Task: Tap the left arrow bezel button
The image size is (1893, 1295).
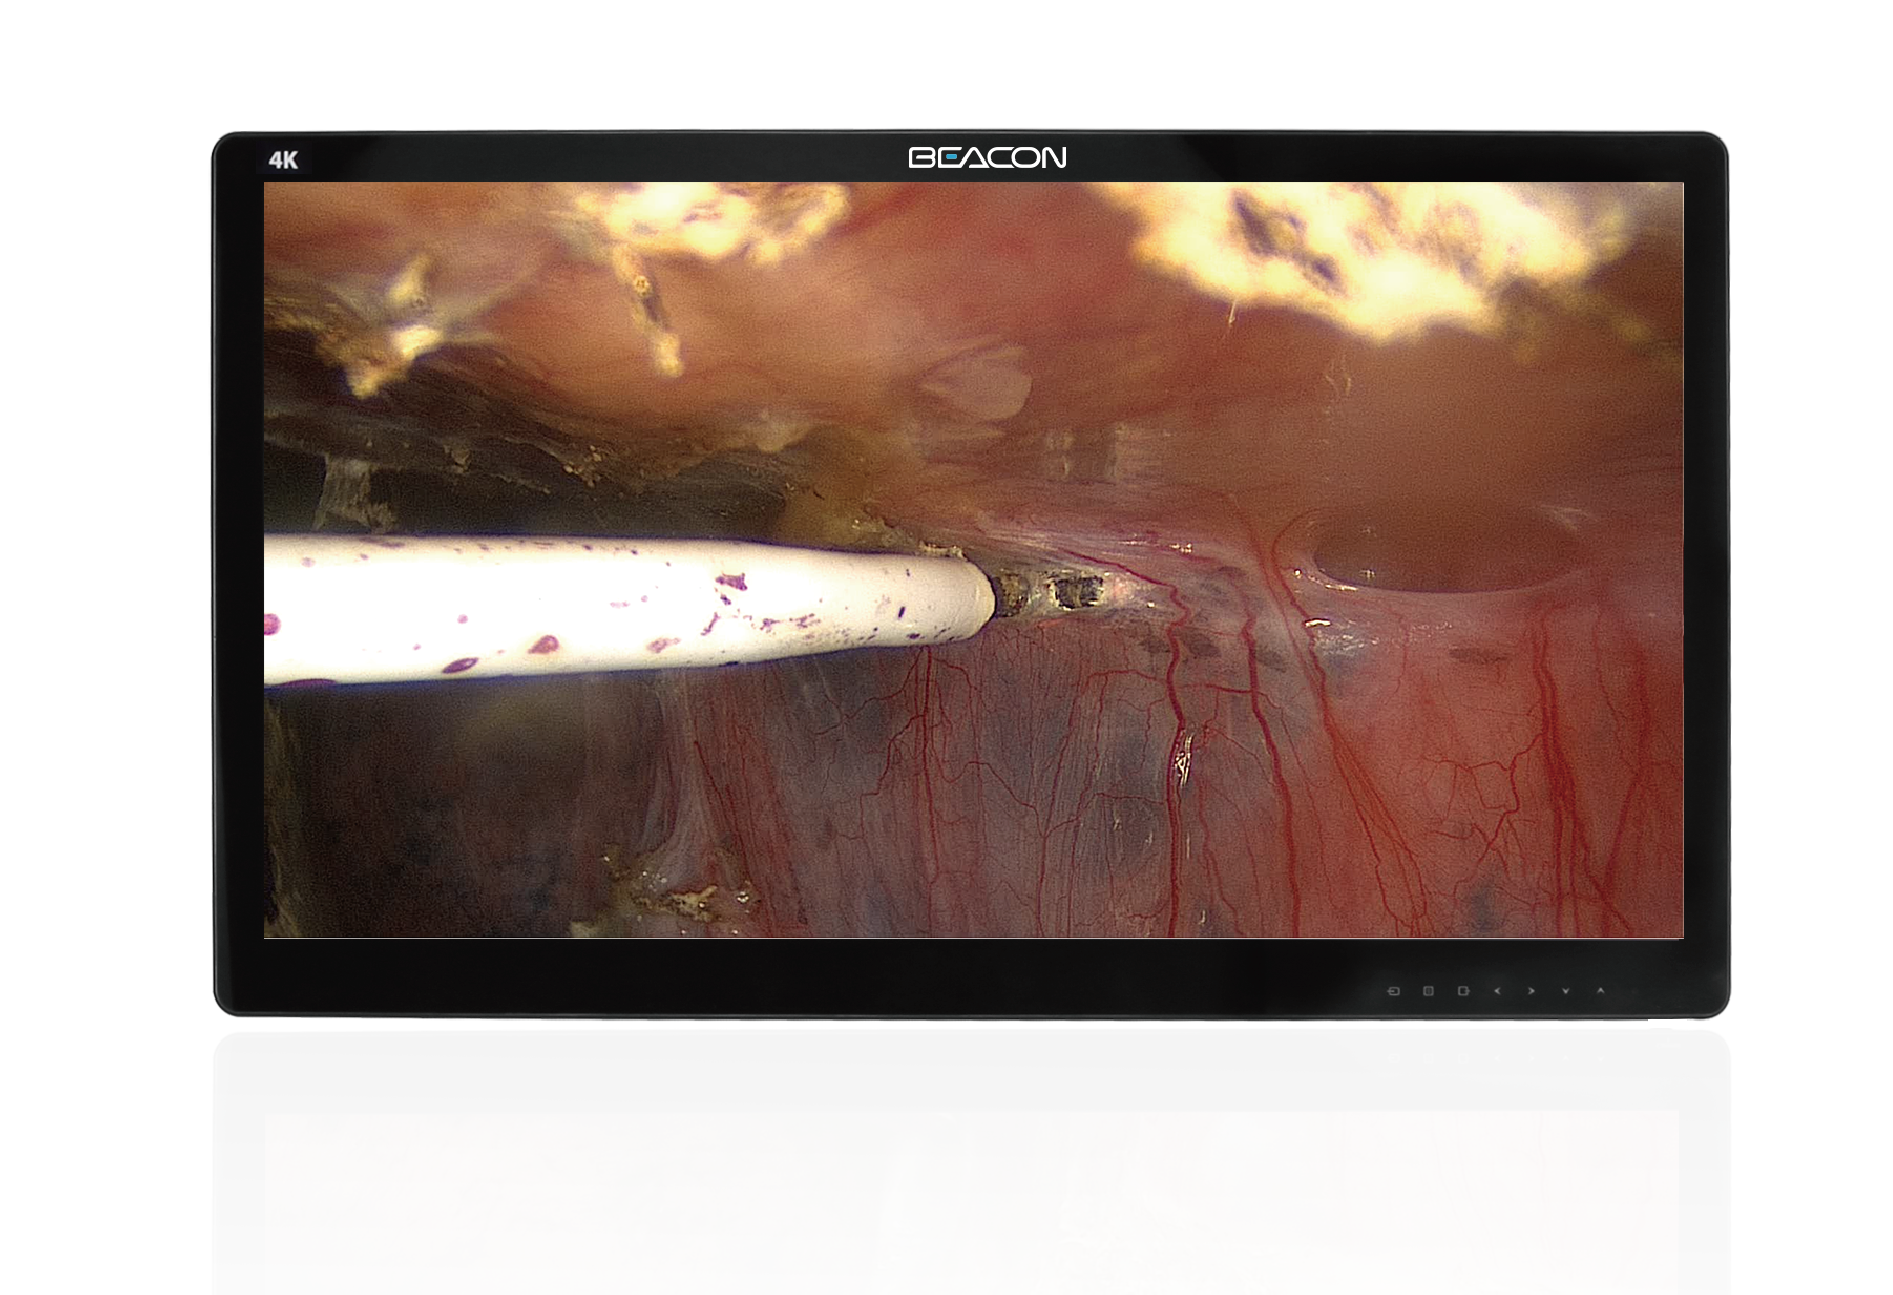Action: point(1497,991)
